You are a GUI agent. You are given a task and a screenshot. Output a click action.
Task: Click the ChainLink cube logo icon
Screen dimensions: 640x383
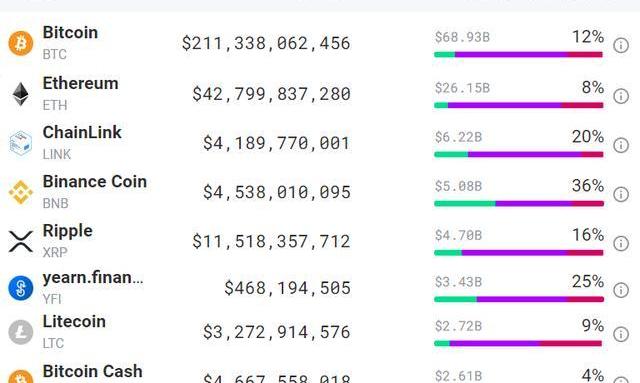(x=20, y=143)
